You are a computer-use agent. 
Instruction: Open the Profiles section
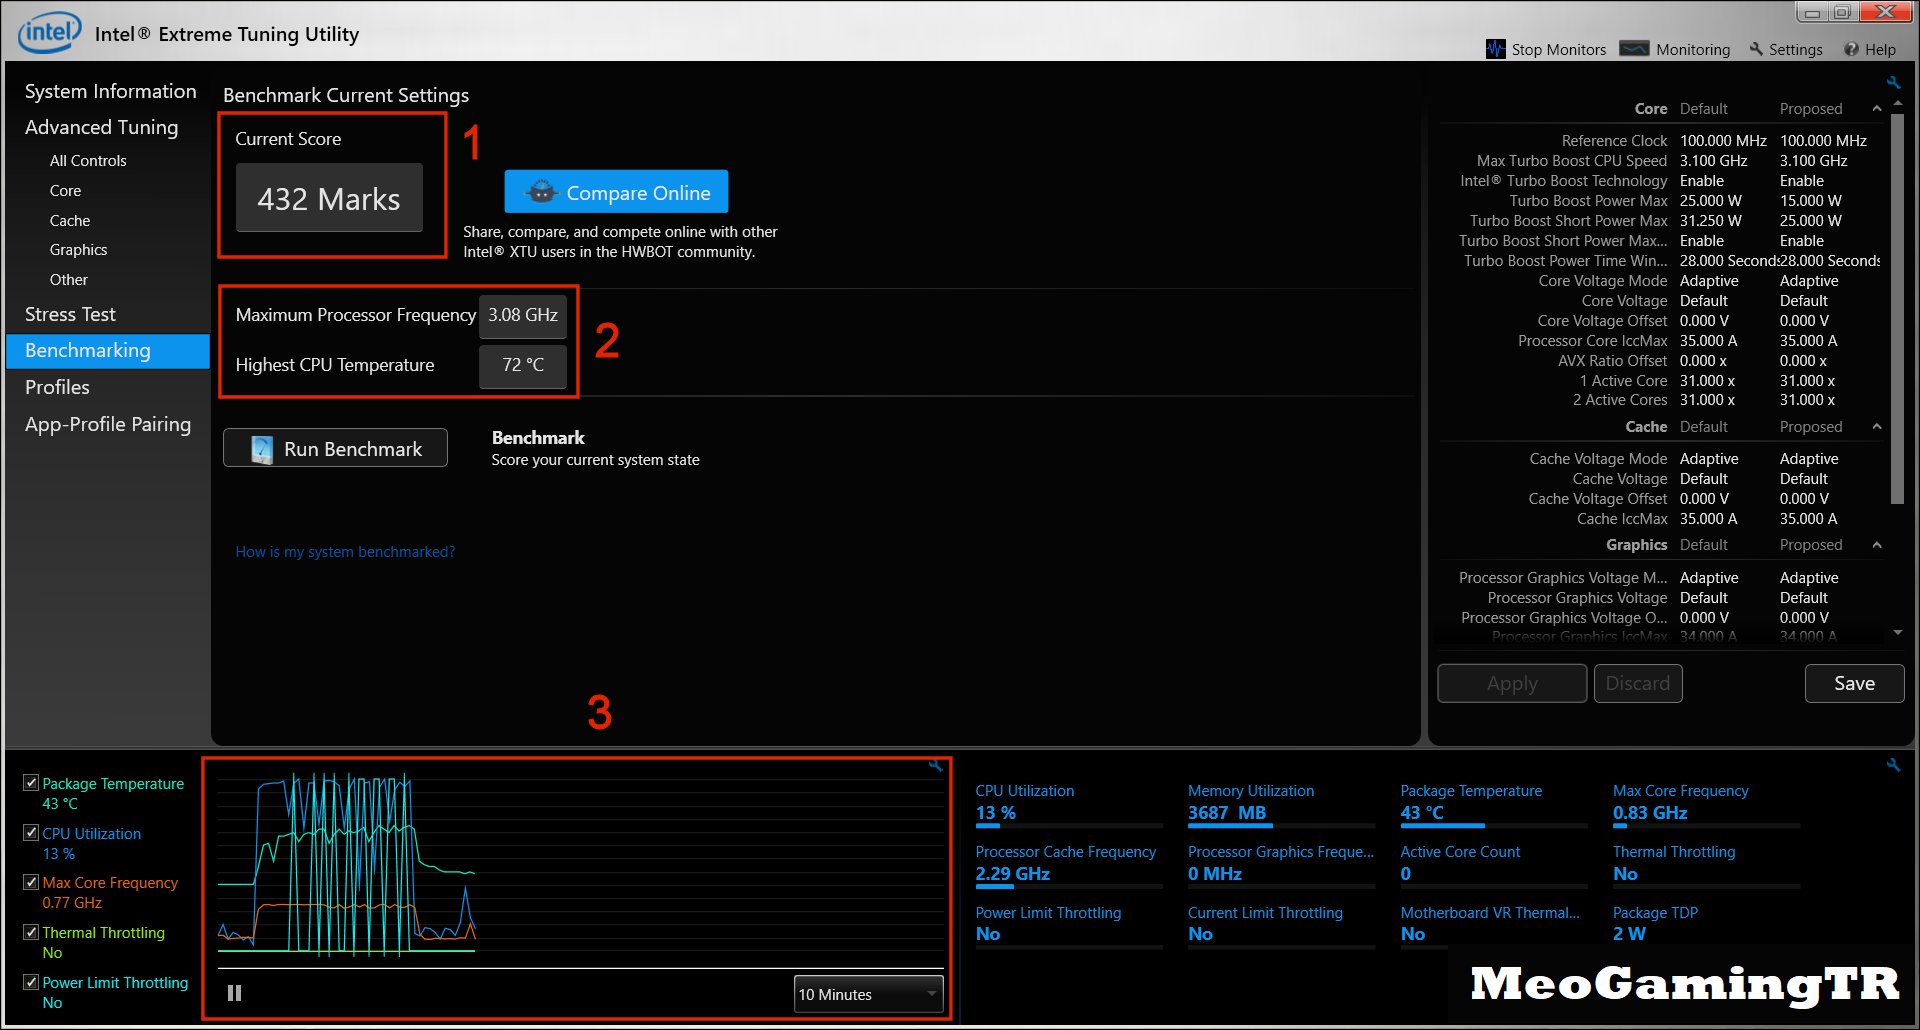tap(57, 387)
